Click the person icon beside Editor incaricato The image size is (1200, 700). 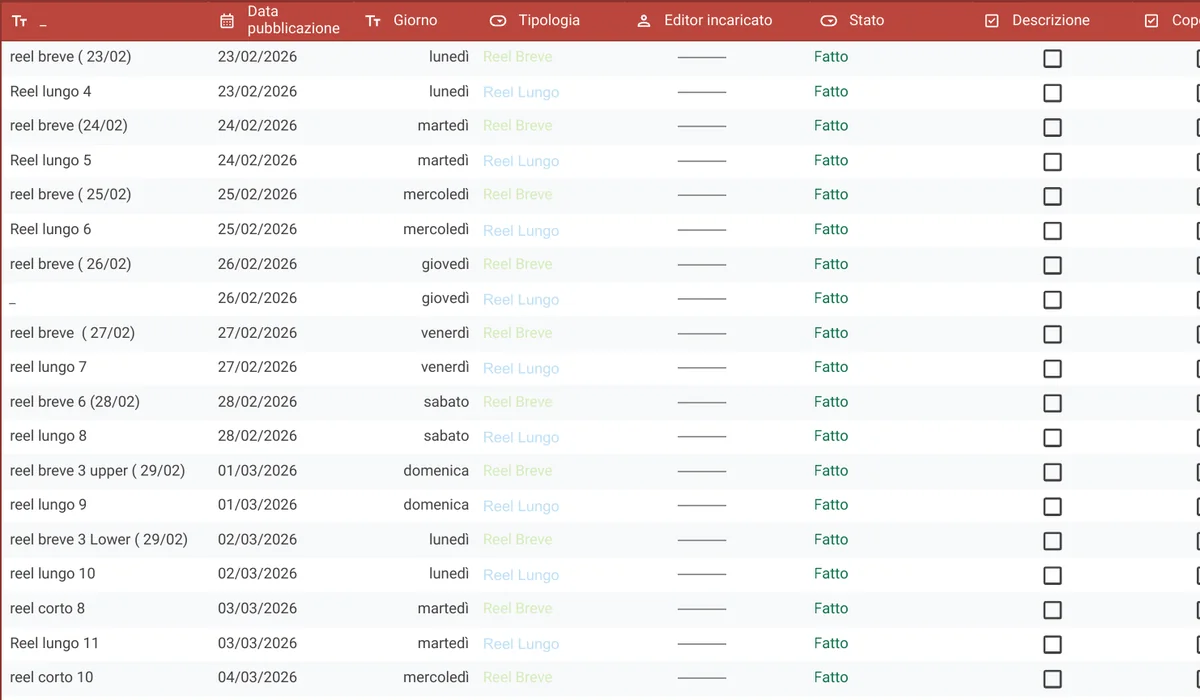coord(644,20)
